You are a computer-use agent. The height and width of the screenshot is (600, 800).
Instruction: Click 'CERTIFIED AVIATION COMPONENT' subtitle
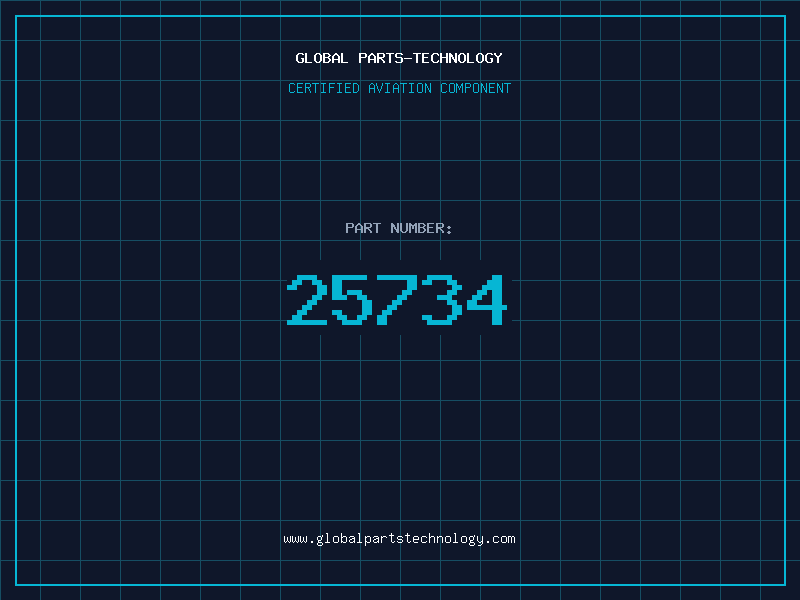(399, 88)
